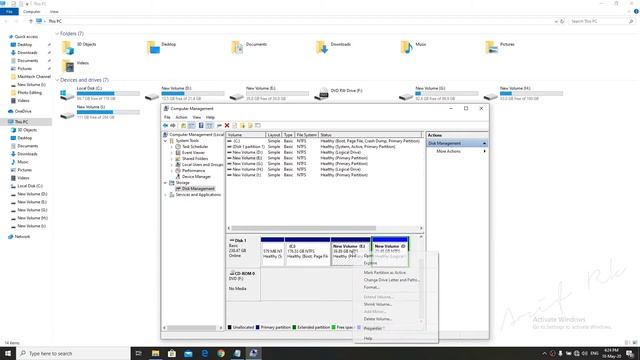
Task: Switch to the Computer ribbon tab in File Explorer
Action: pos(31,12)
